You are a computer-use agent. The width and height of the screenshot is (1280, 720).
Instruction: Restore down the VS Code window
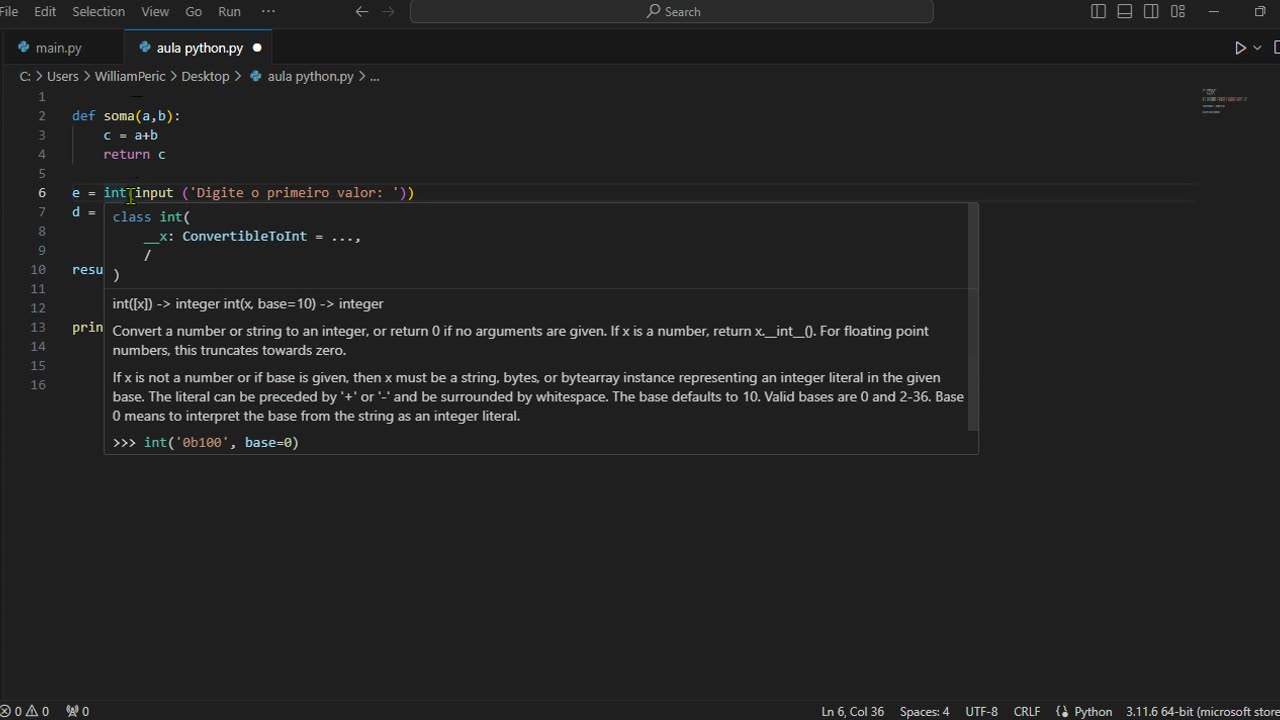pos(1260,12)
